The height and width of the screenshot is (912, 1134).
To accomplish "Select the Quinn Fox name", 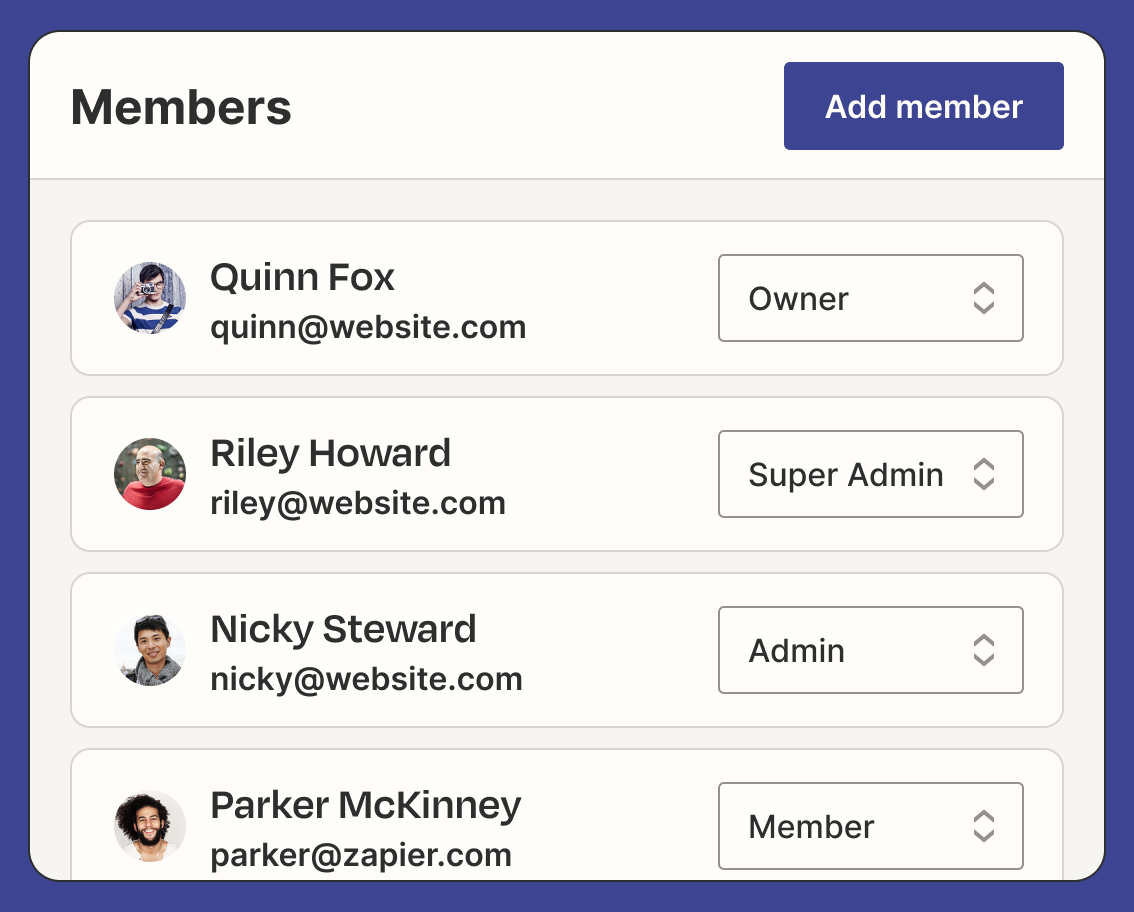I will click(302, 277).
